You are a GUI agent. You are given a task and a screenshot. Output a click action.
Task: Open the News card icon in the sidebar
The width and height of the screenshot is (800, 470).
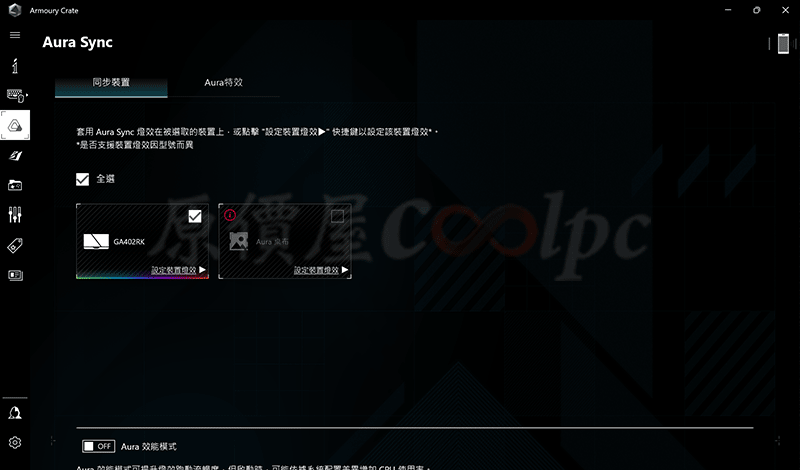[15, 275]
